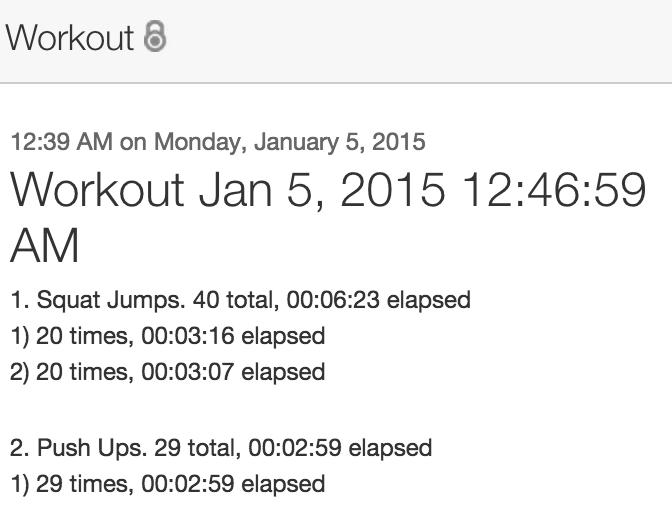Select the Push Ups exercise name
Screen dimensions: 672x510
85,447
